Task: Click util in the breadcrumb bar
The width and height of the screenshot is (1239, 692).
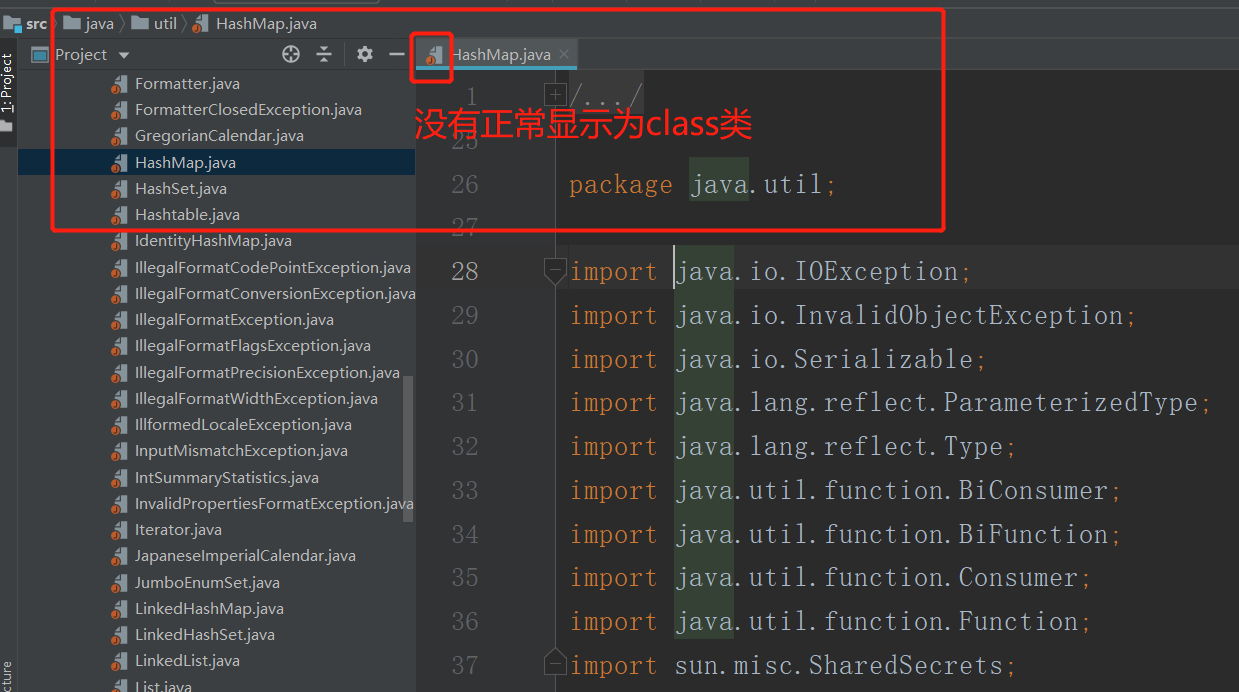Action: click(x=165, y=23)
